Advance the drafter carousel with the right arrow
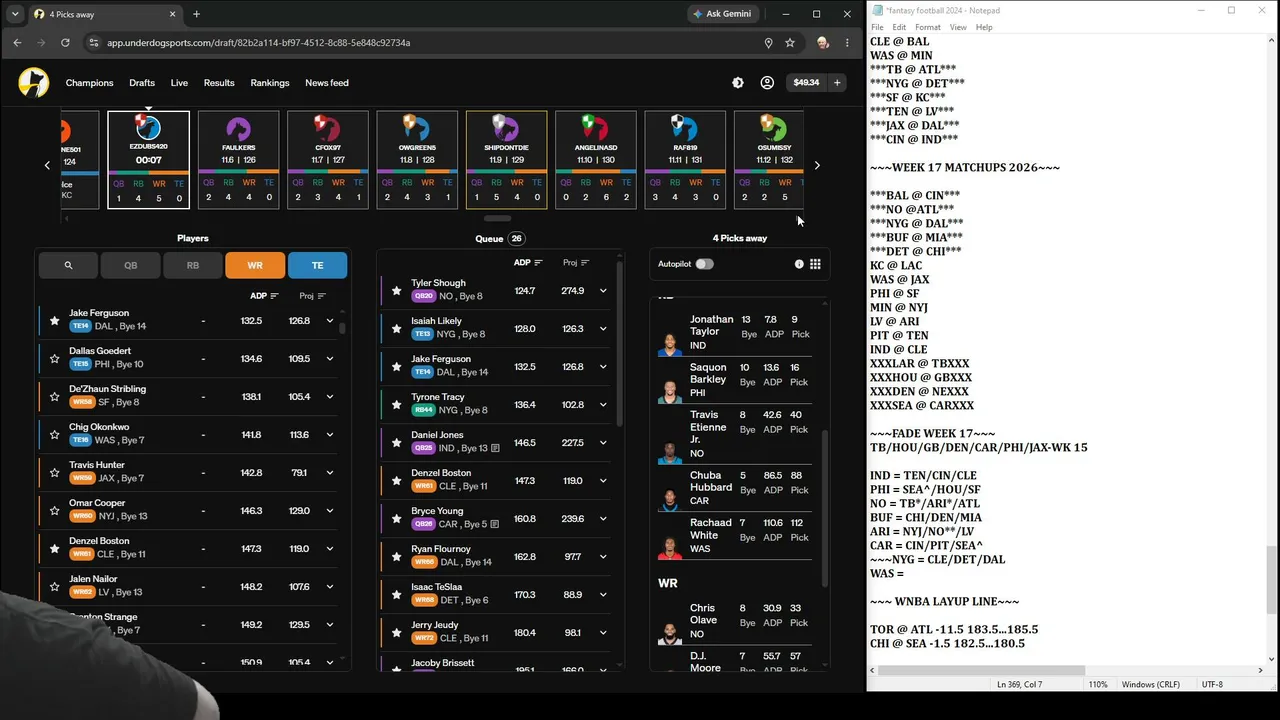Screen dimensions: 1280x720 (817, 165)
